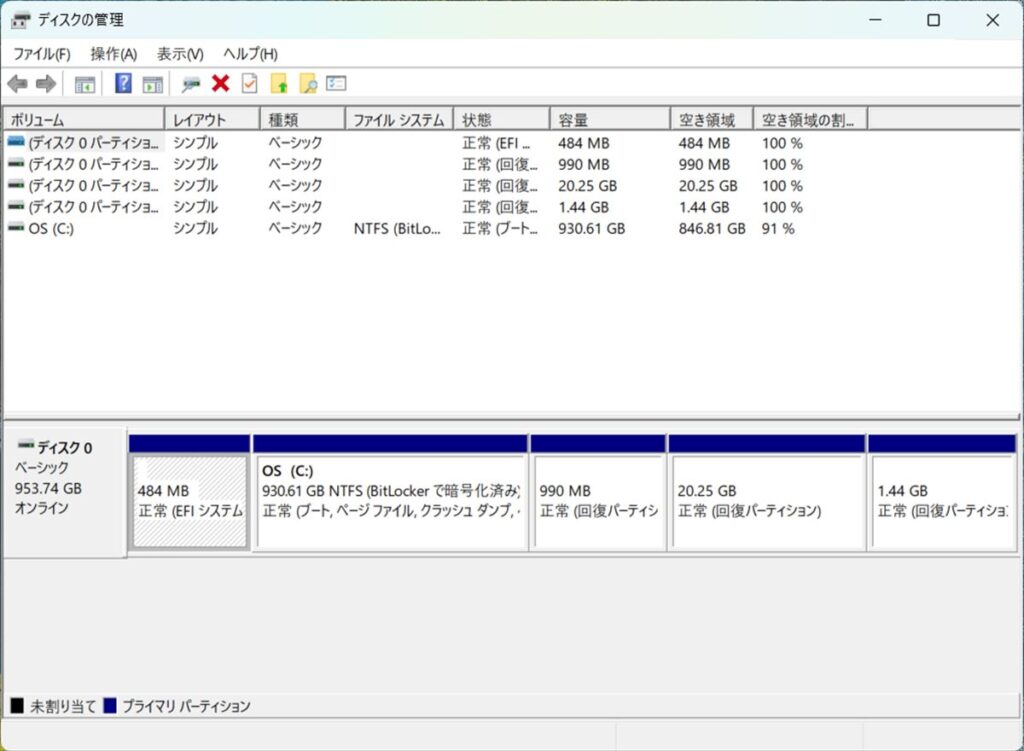
Task: Sort by the ファイル システム column header
Action: pyautogui.click(x=399, y=120)
